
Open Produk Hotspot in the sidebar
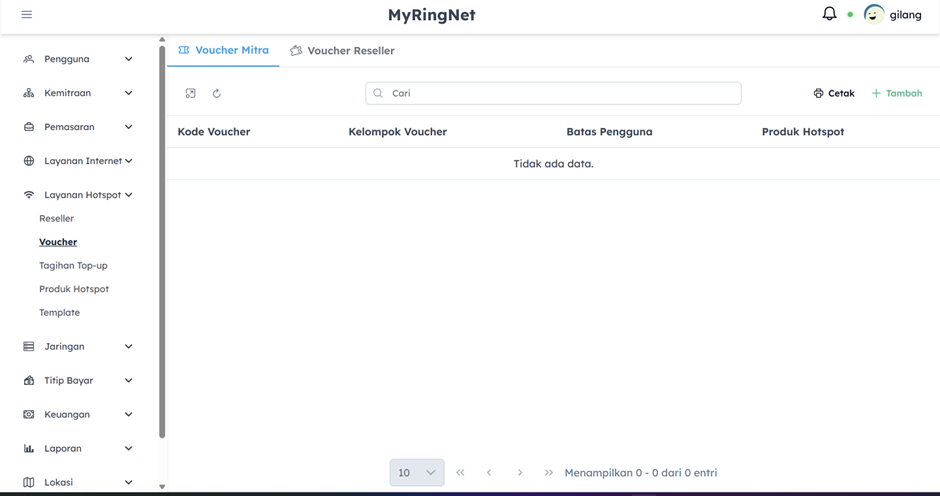(74, 289)
